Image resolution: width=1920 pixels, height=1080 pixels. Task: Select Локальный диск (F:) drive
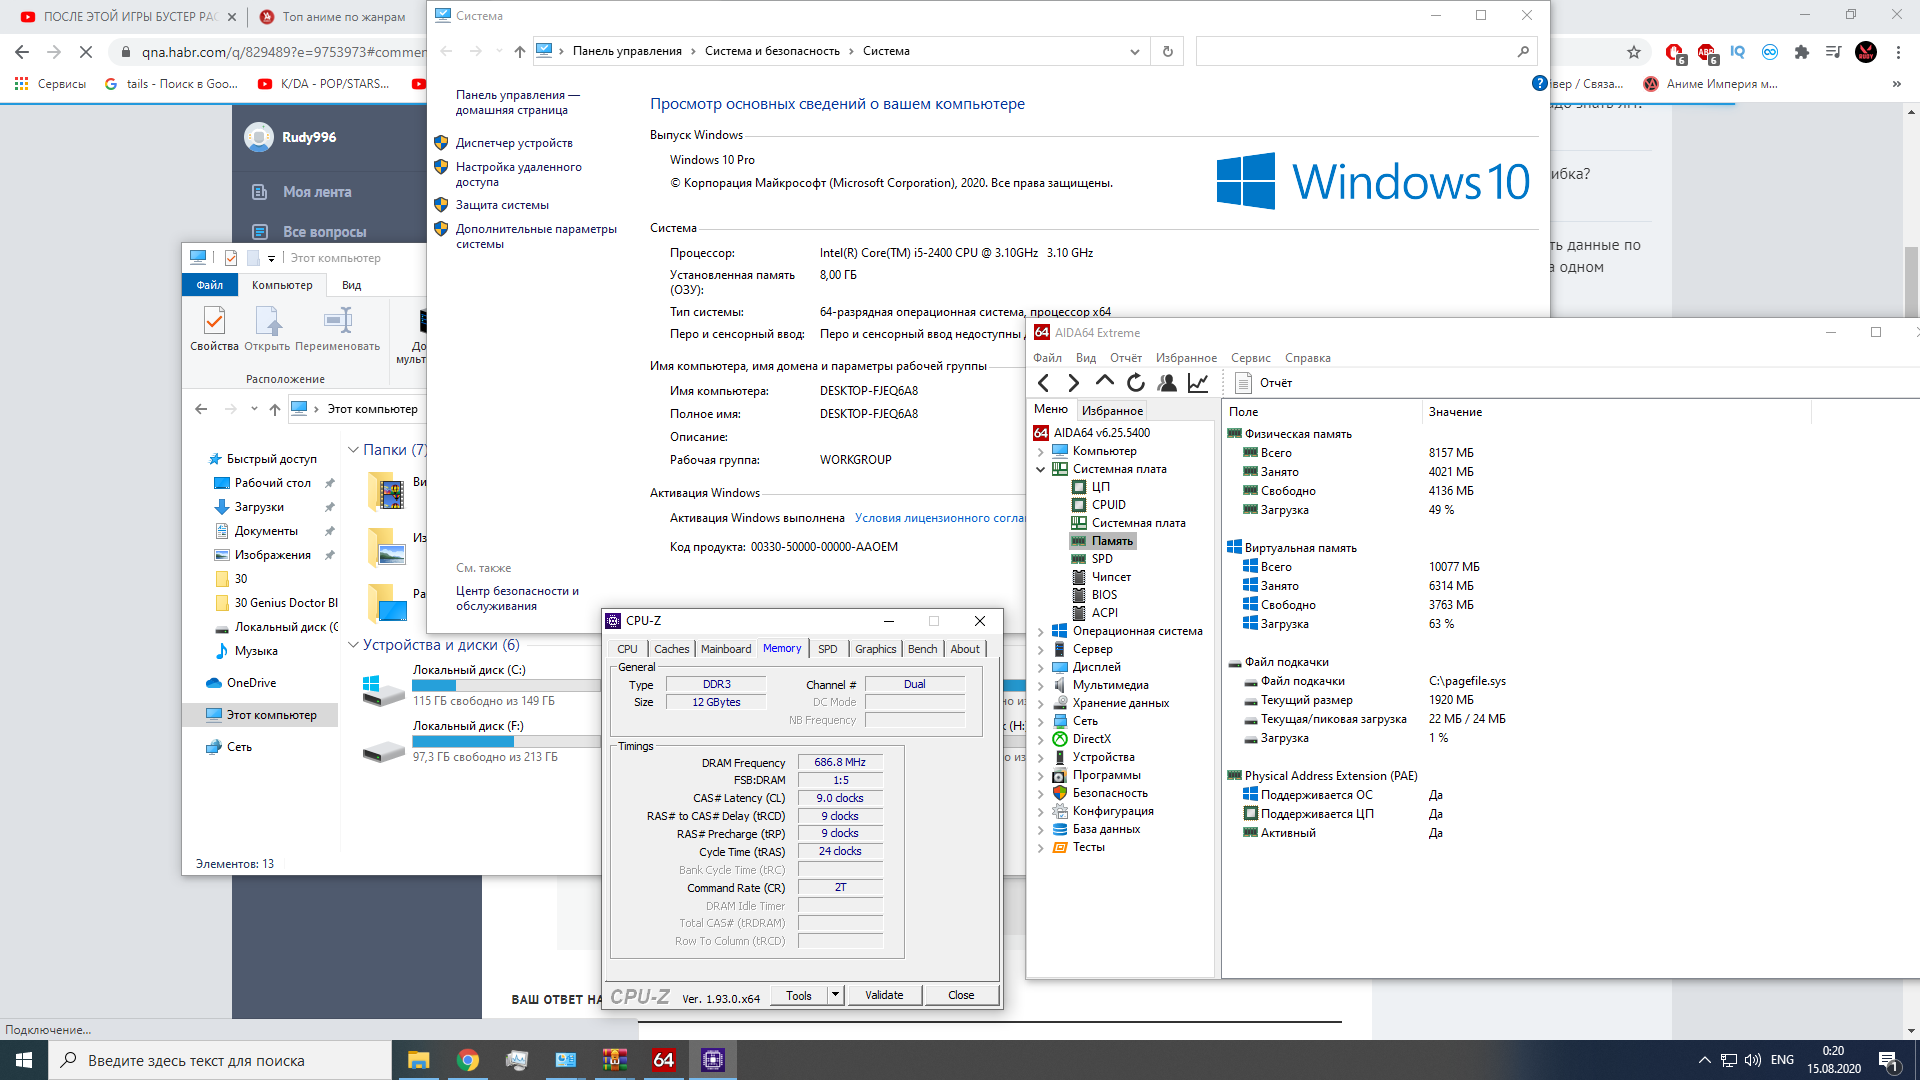[480, 742]
